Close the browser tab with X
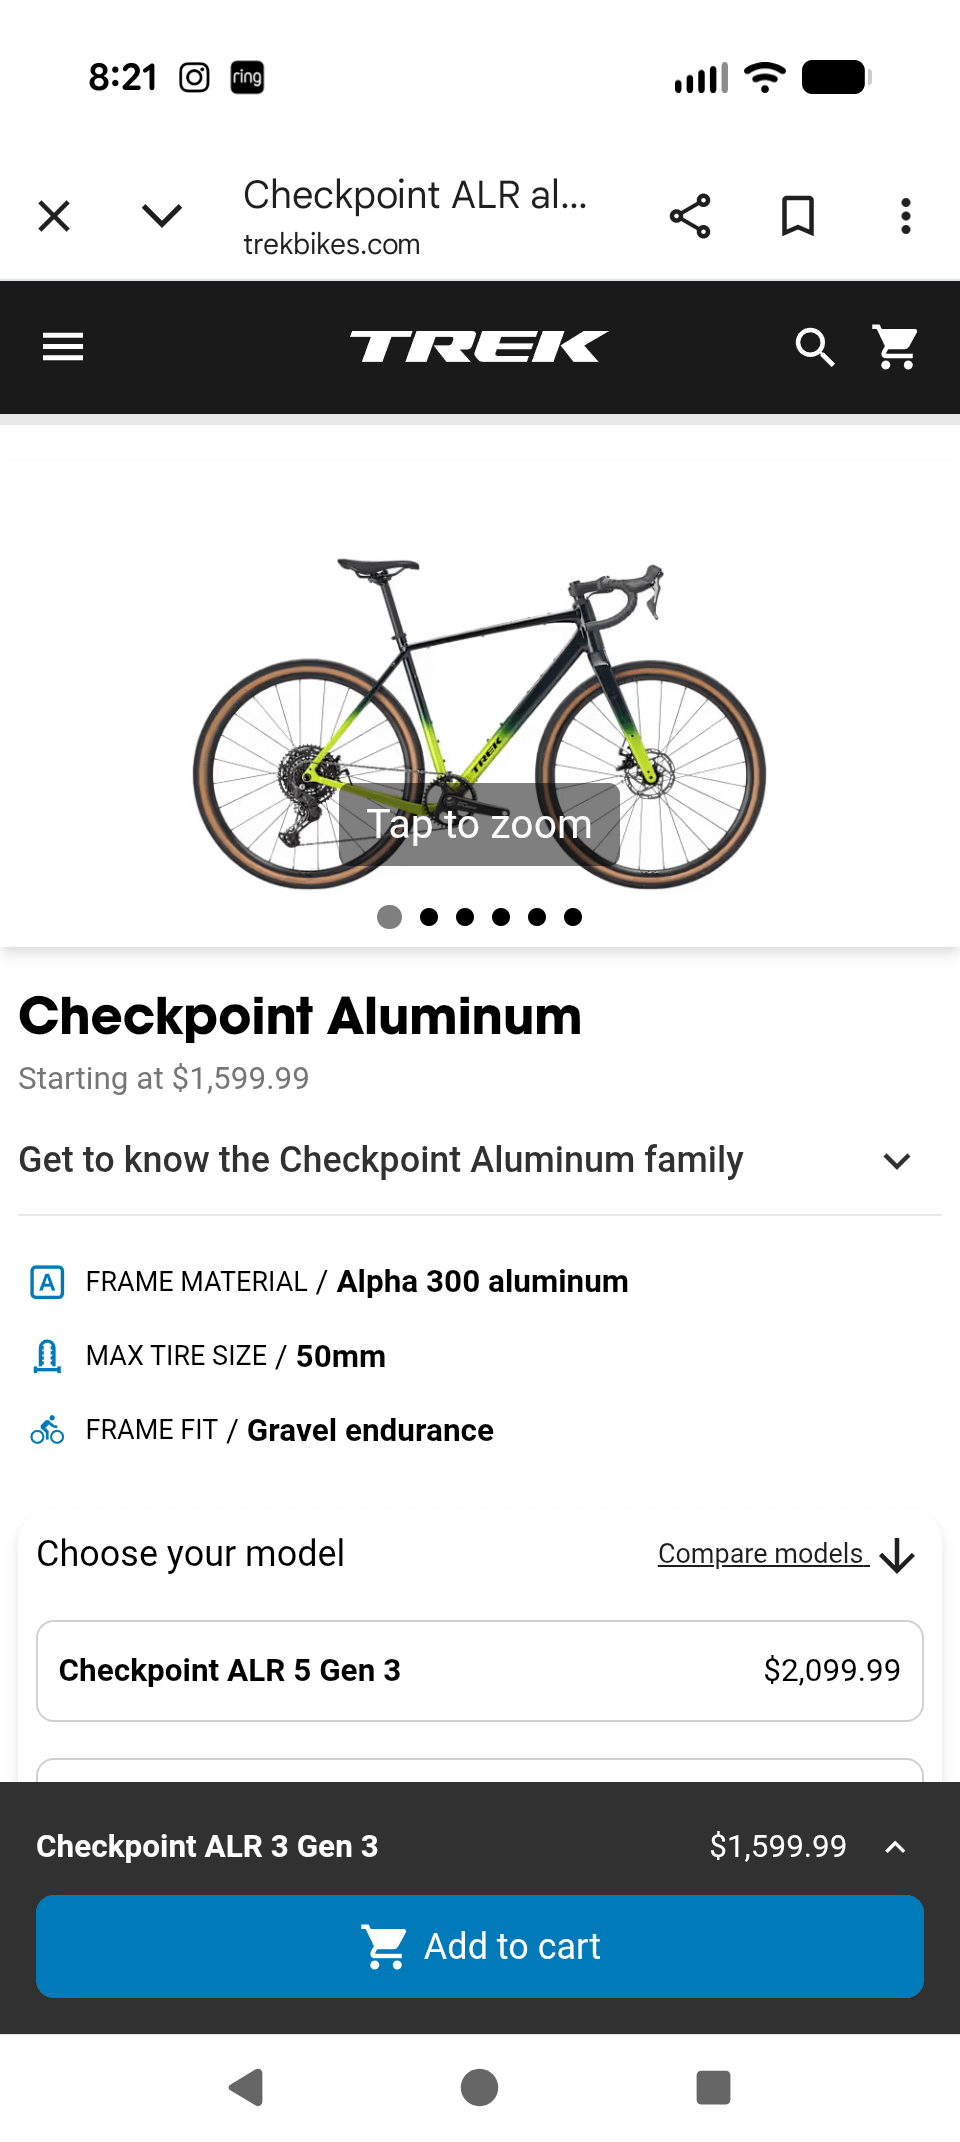 coord(54,216)
